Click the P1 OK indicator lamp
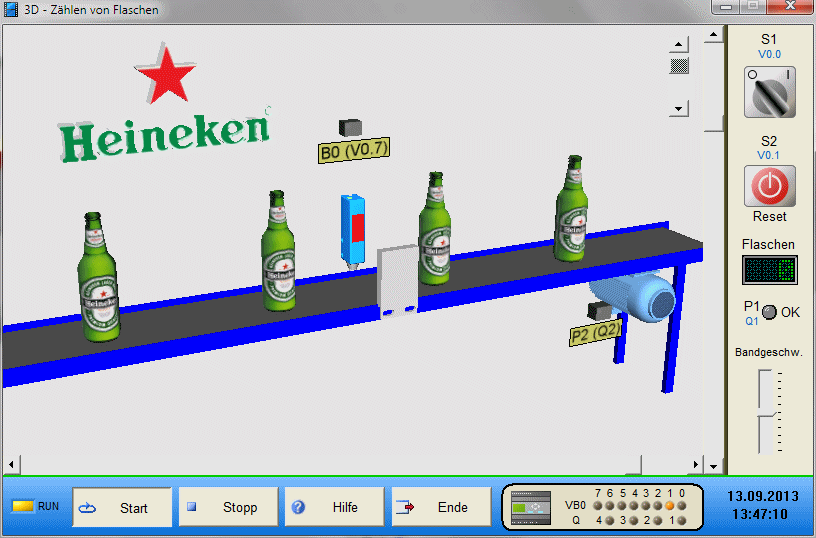Viewport: 816px width, 538px height. tap(769, 312)
